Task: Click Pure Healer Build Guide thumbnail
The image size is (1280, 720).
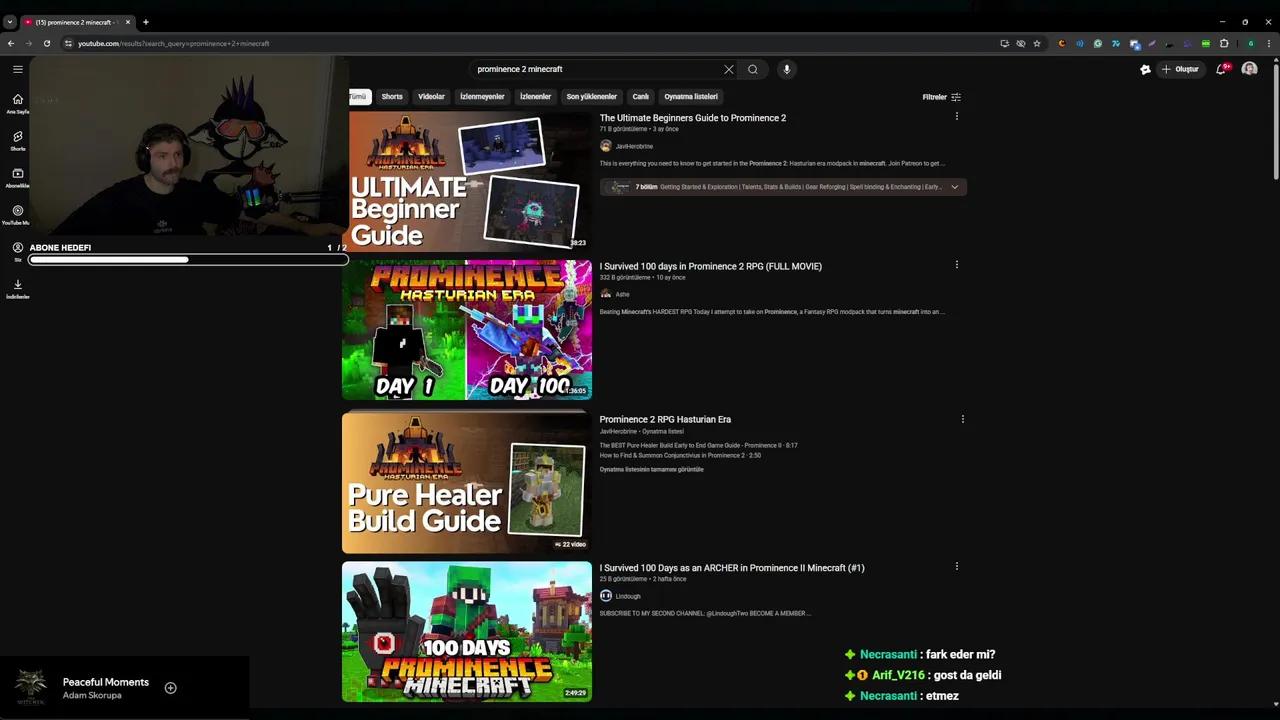Action: [467, 483]
